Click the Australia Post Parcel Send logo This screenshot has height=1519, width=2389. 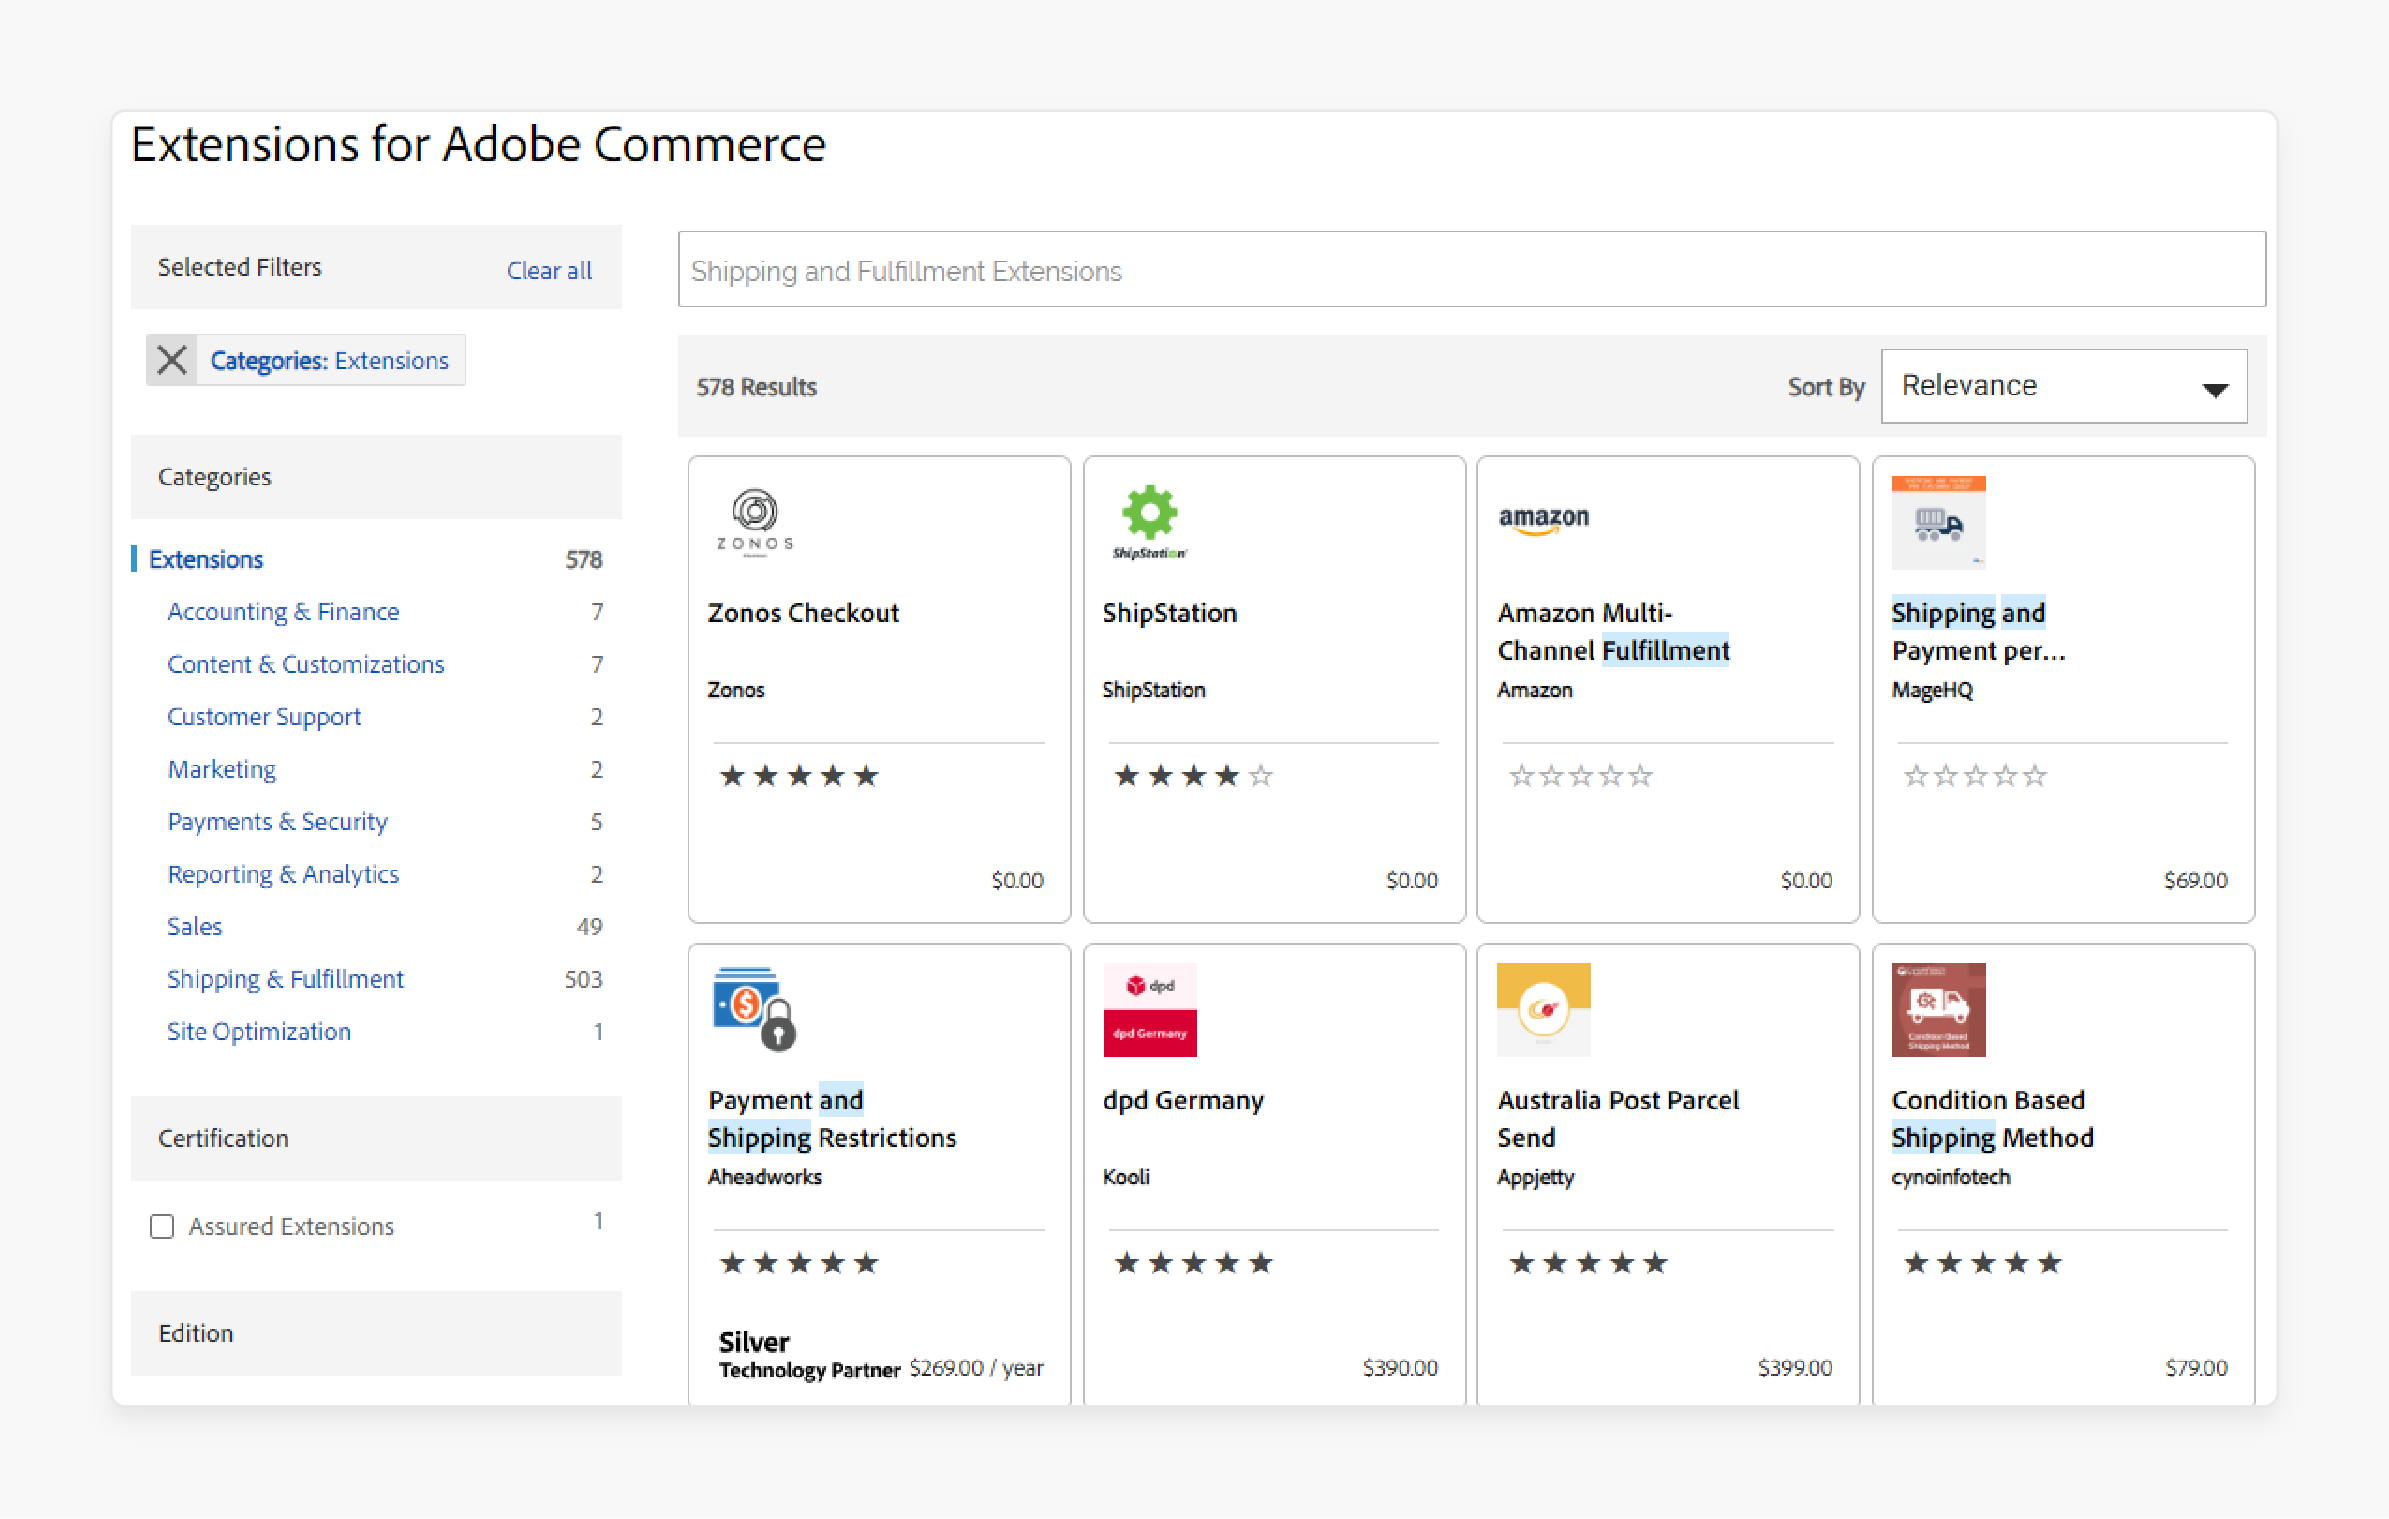click(x=1543, y=1009)
